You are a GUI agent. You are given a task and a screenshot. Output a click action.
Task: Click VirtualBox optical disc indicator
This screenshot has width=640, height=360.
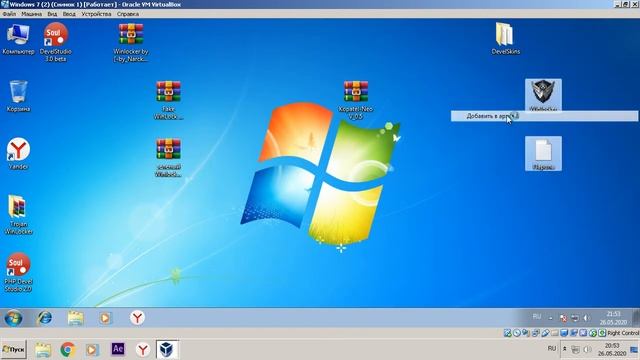[x=517, y=333]
